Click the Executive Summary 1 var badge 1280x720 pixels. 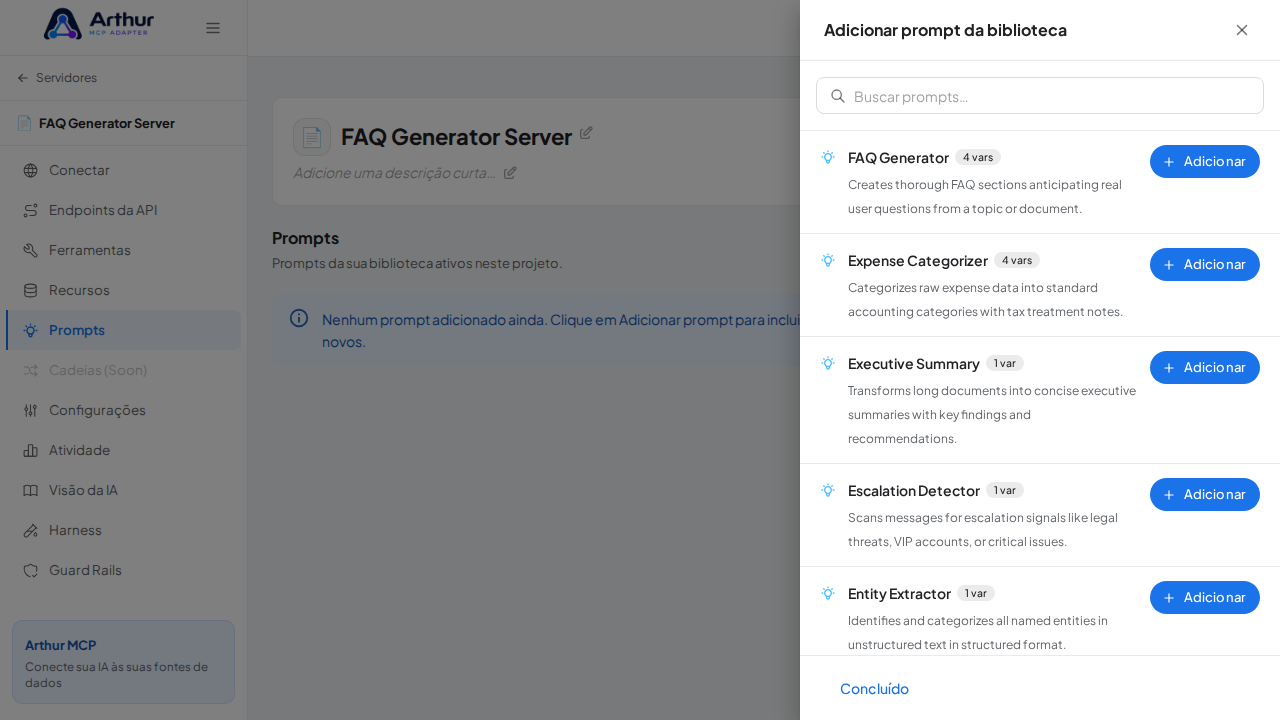pos(1005,363)
